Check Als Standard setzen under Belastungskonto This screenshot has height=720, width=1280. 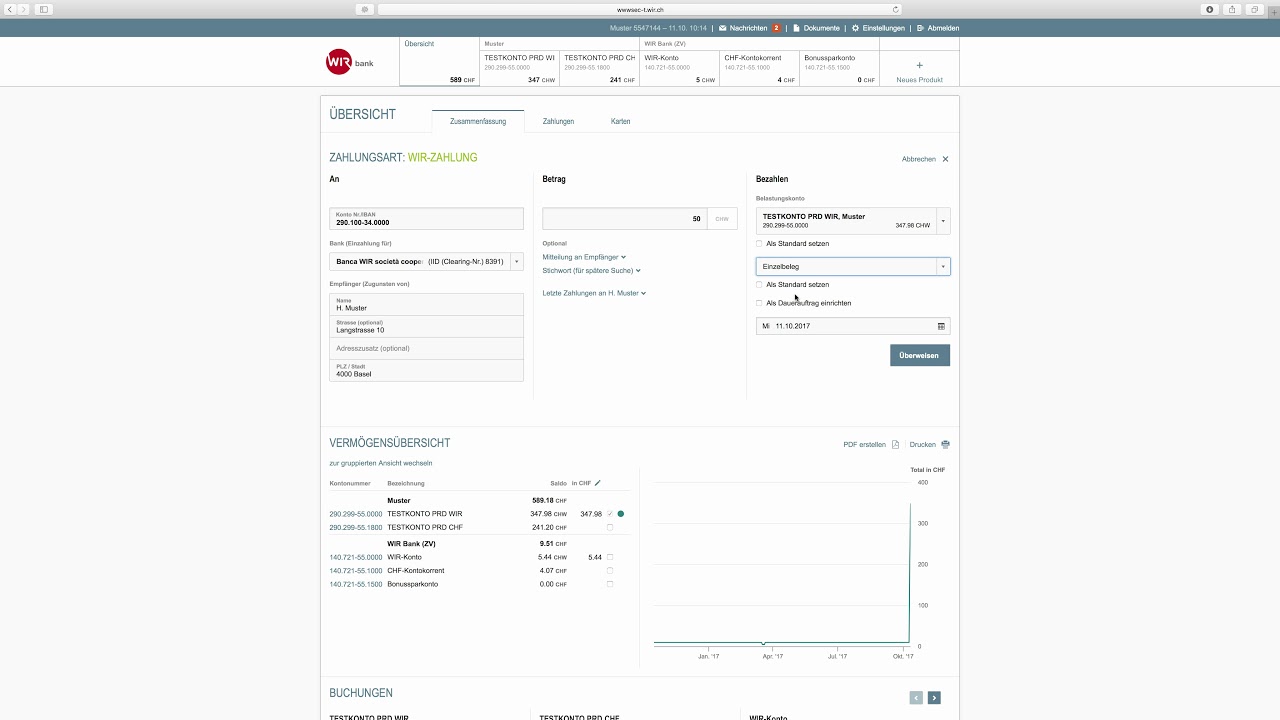(x=759, y=244)
